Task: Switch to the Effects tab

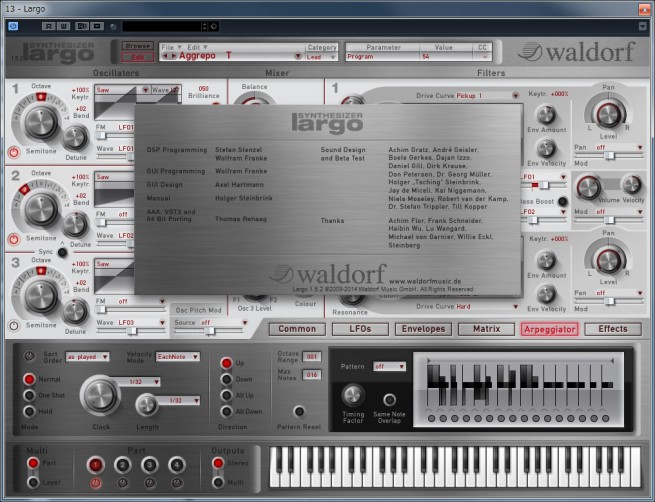Action: (x=613, y=329)
